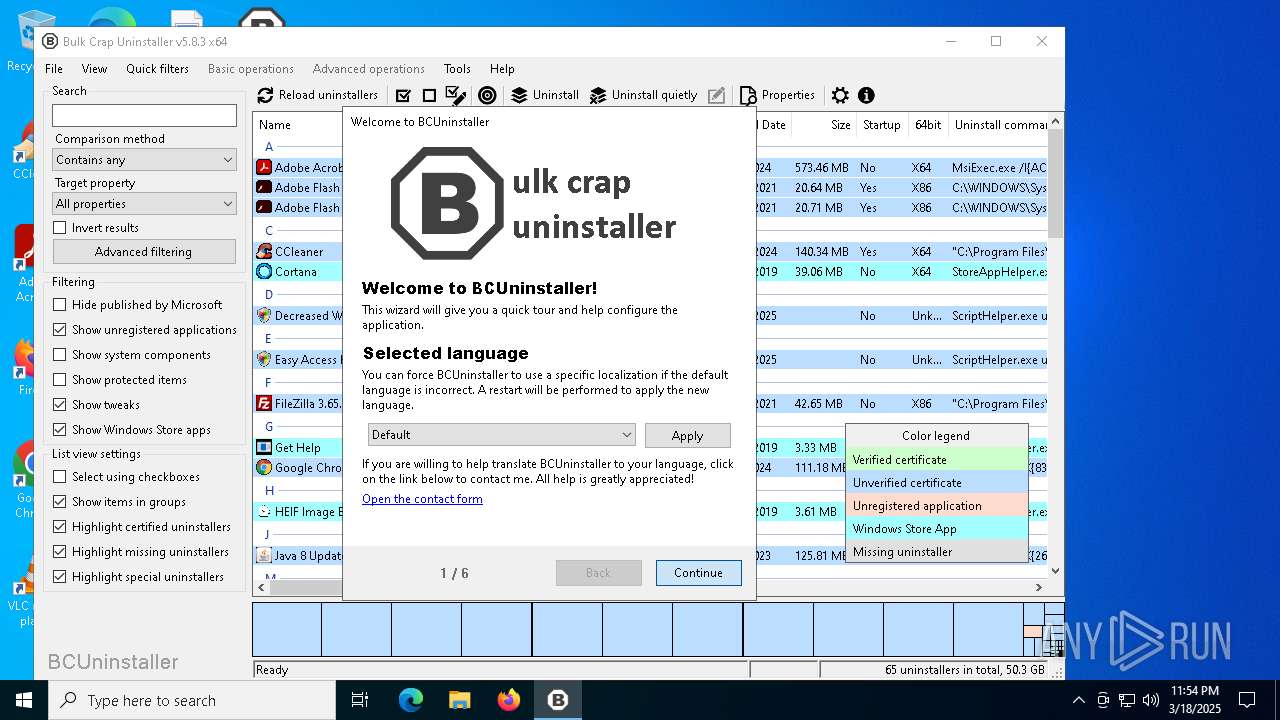Click the Apply language button
Image resolution: width=1280 pixels, height=720 pixels.
[687, 435]
